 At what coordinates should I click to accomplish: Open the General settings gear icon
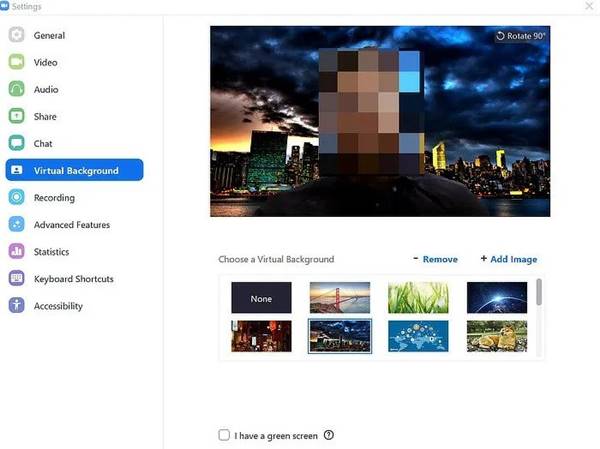coord(16,35)
